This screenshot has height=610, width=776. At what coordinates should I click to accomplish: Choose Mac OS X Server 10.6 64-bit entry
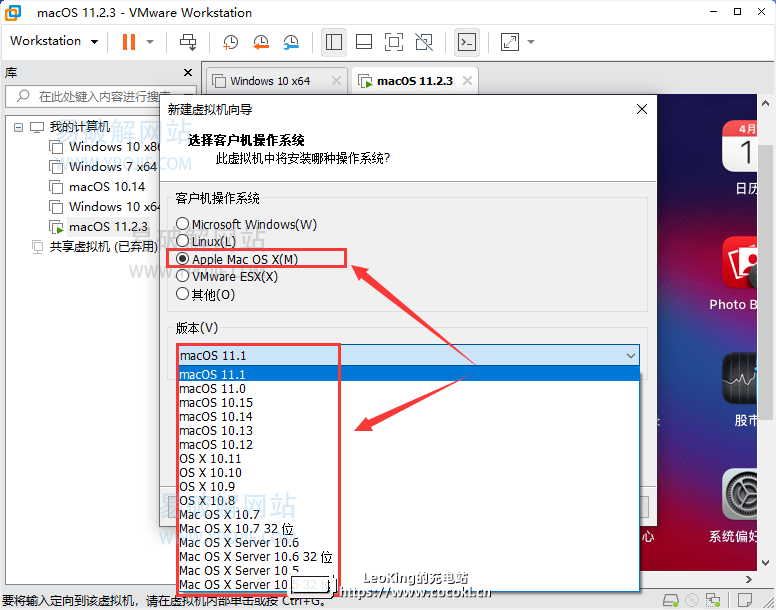pyautogui.click(x=408, y=543)
